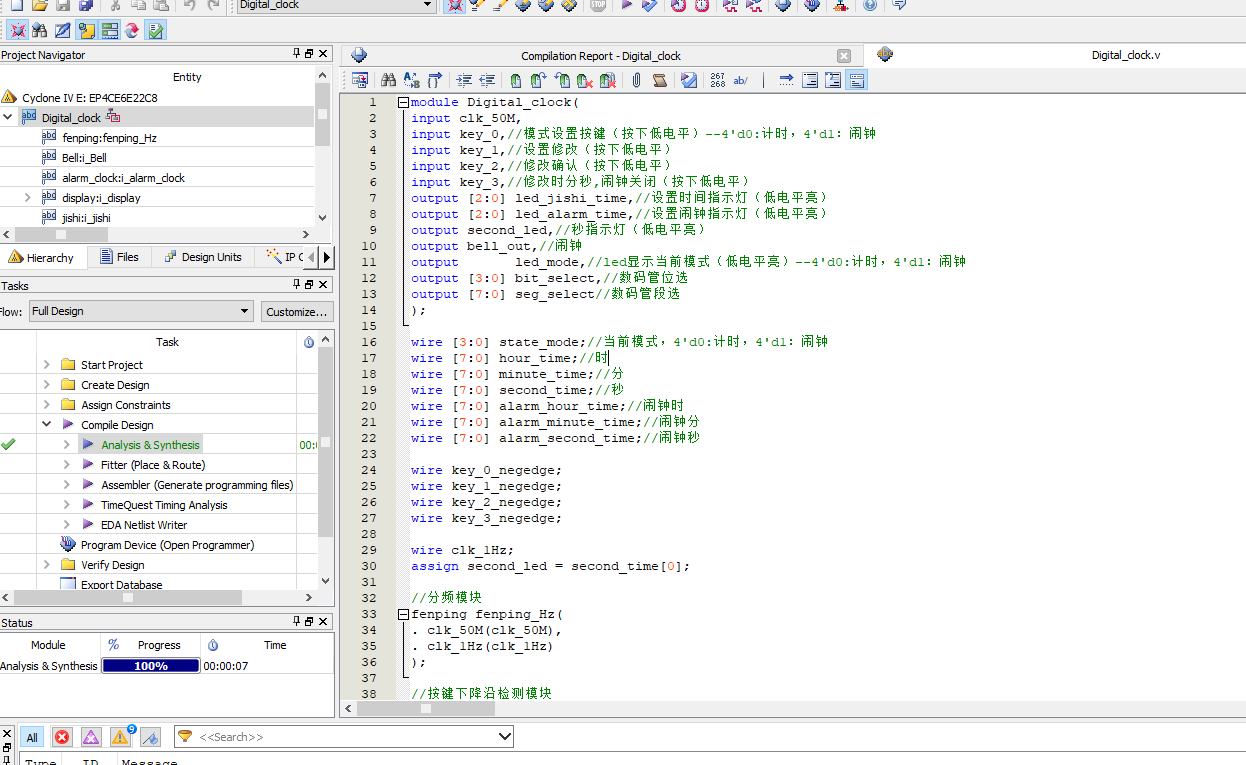Viewport: 1246px width, 765px height.
Task: Click the binoculars Find icon in the second toolbar row
Action: 39,30
